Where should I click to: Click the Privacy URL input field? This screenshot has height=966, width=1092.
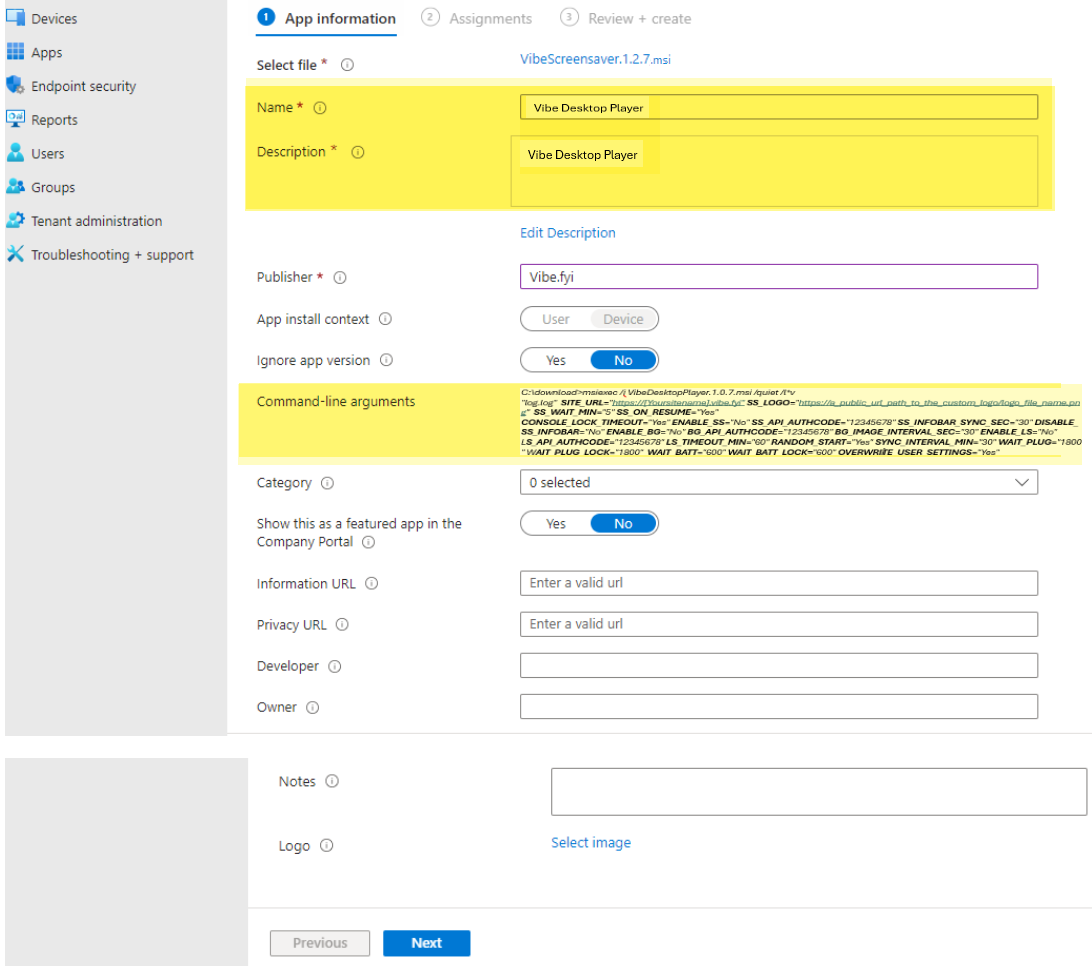click(779, 624)
